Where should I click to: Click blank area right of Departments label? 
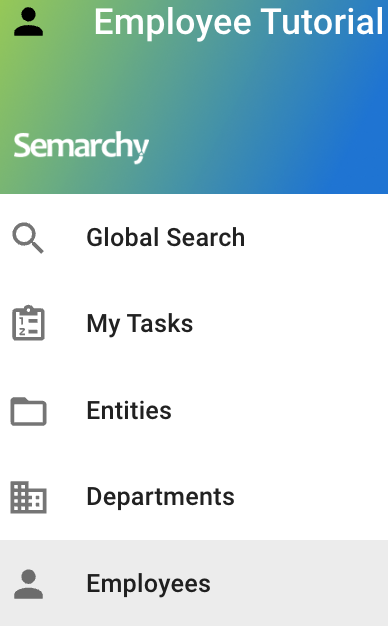click(x=313, y=497)
